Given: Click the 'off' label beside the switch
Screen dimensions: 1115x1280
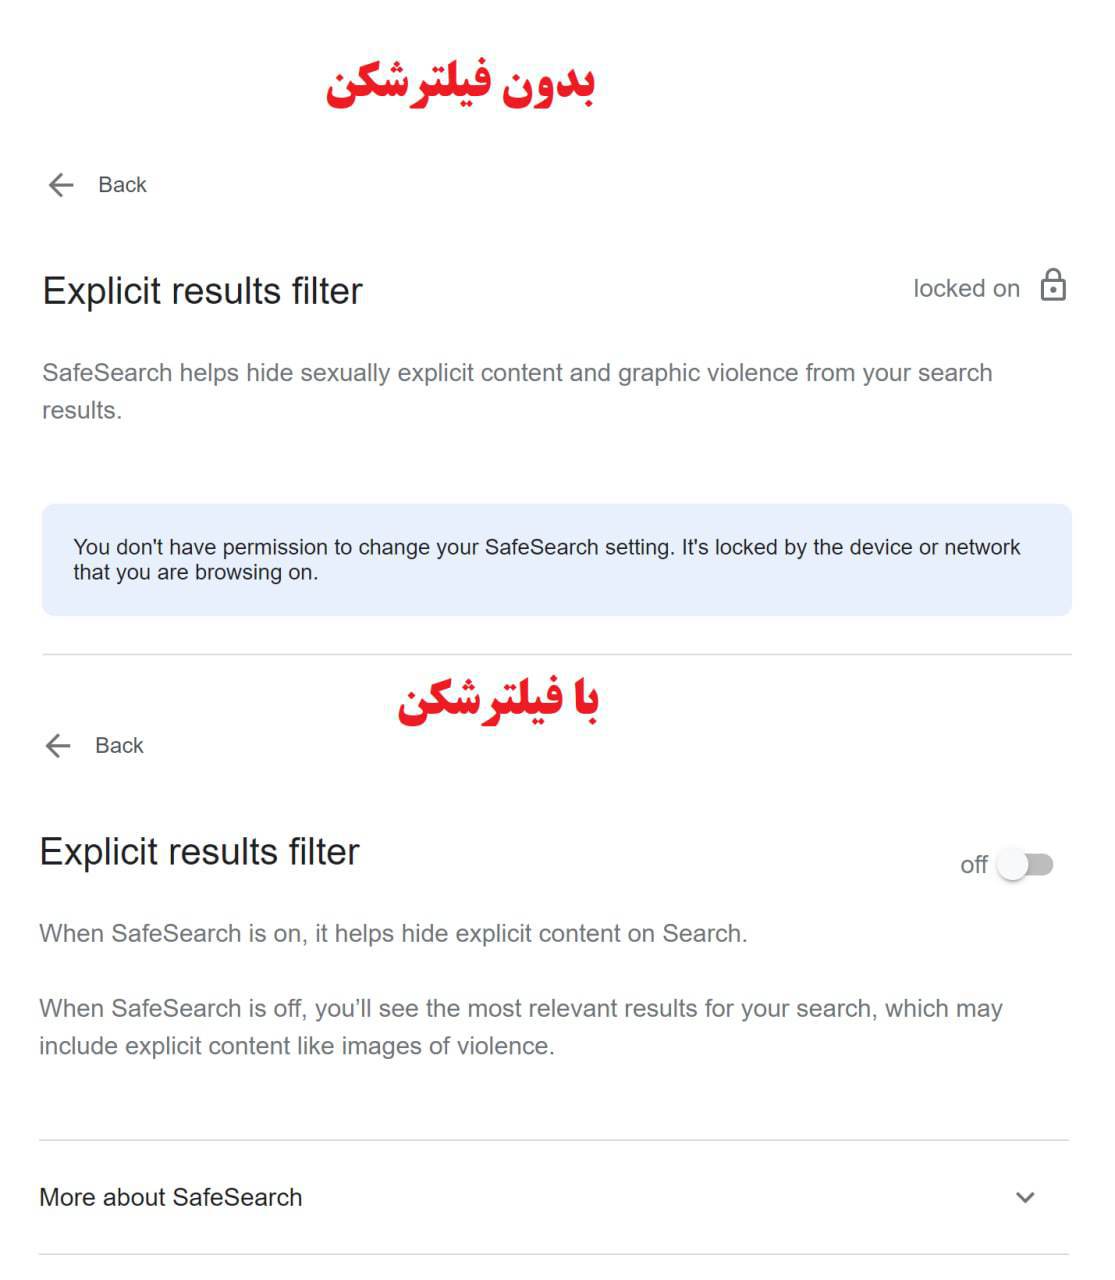Looking at the screenshot, I should click(x=973, y=865).
